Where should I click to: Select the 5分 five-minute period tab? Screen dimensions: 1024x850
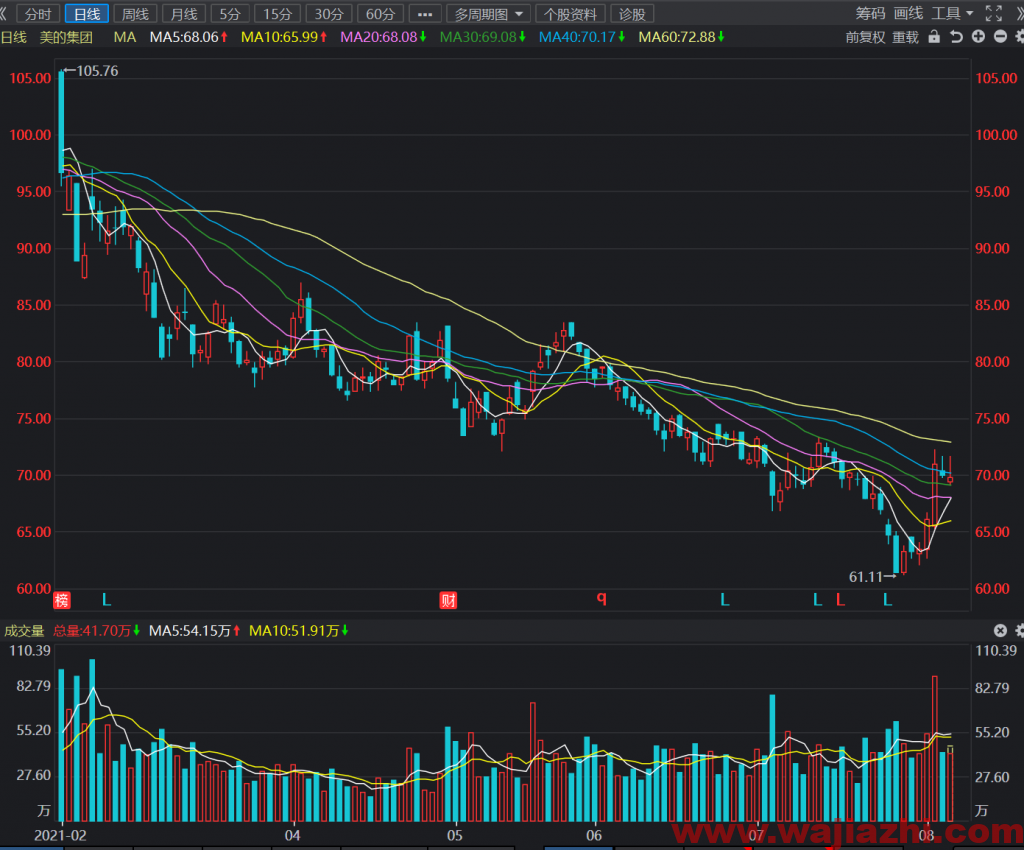pos(230,14)
